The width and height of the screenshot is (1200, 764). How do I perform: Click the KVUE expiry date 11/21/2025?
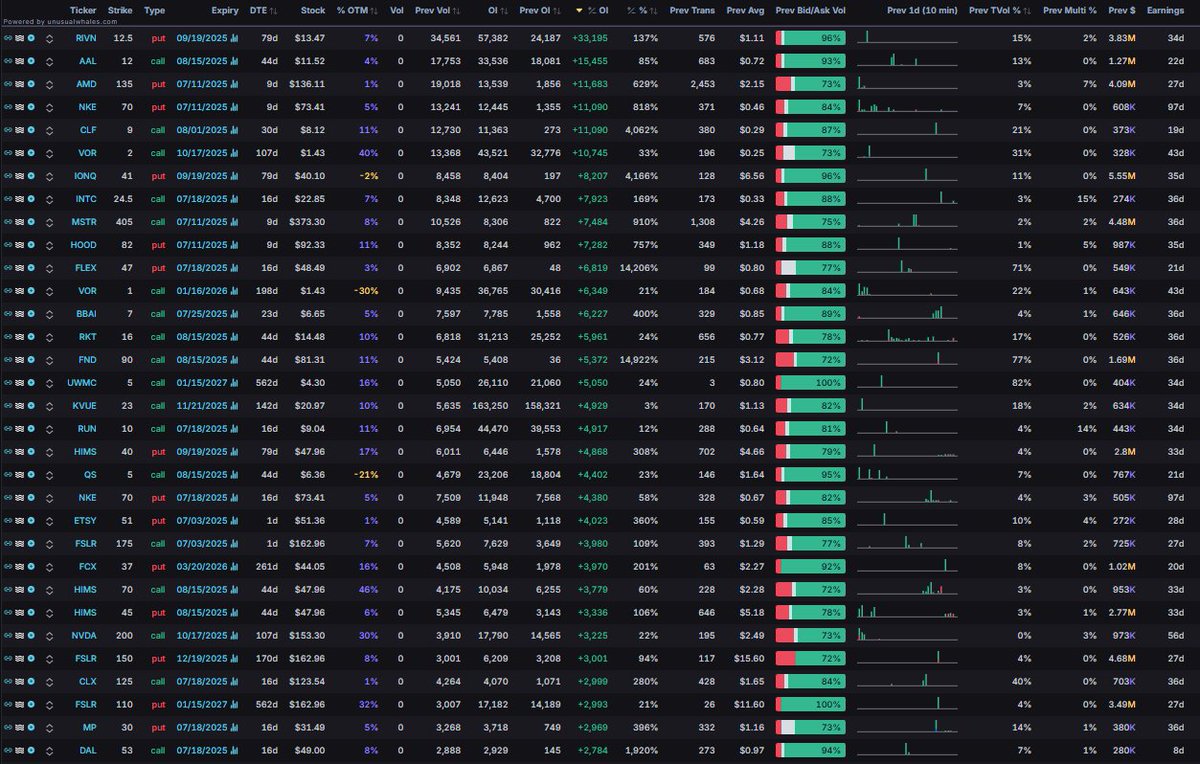tap(202, 405)
